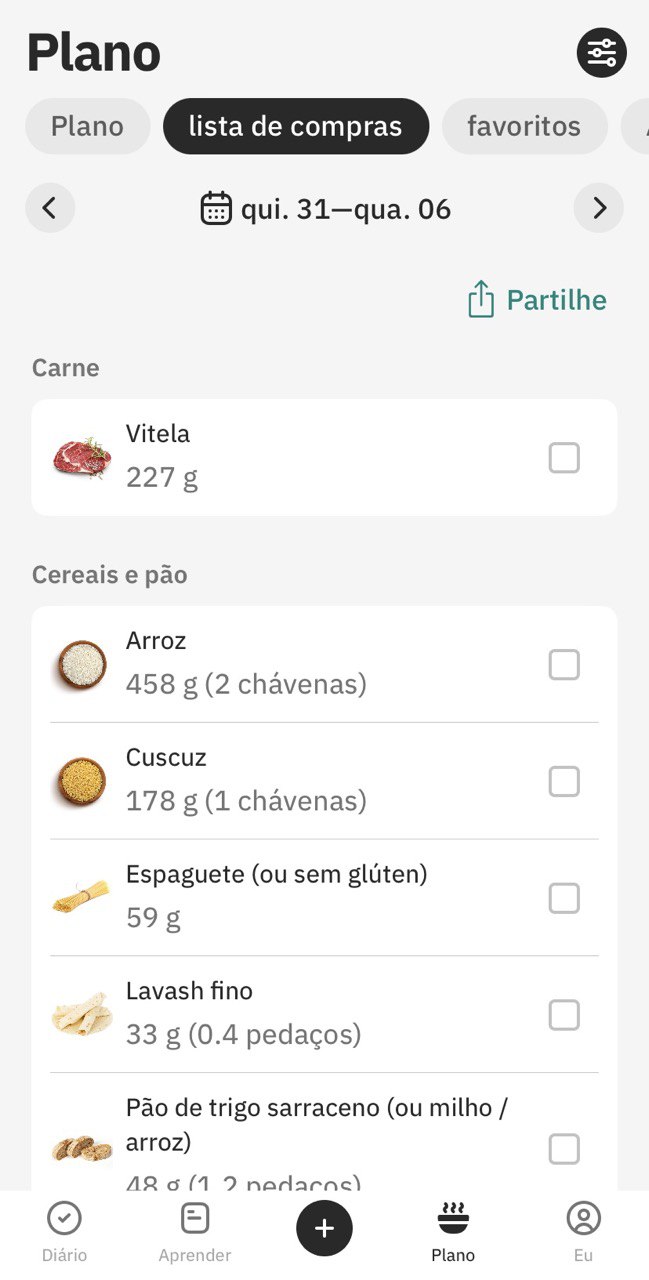Open the Aprender book icon
The width and height of the screenshot is (649, 1280).
(194, 1218)
